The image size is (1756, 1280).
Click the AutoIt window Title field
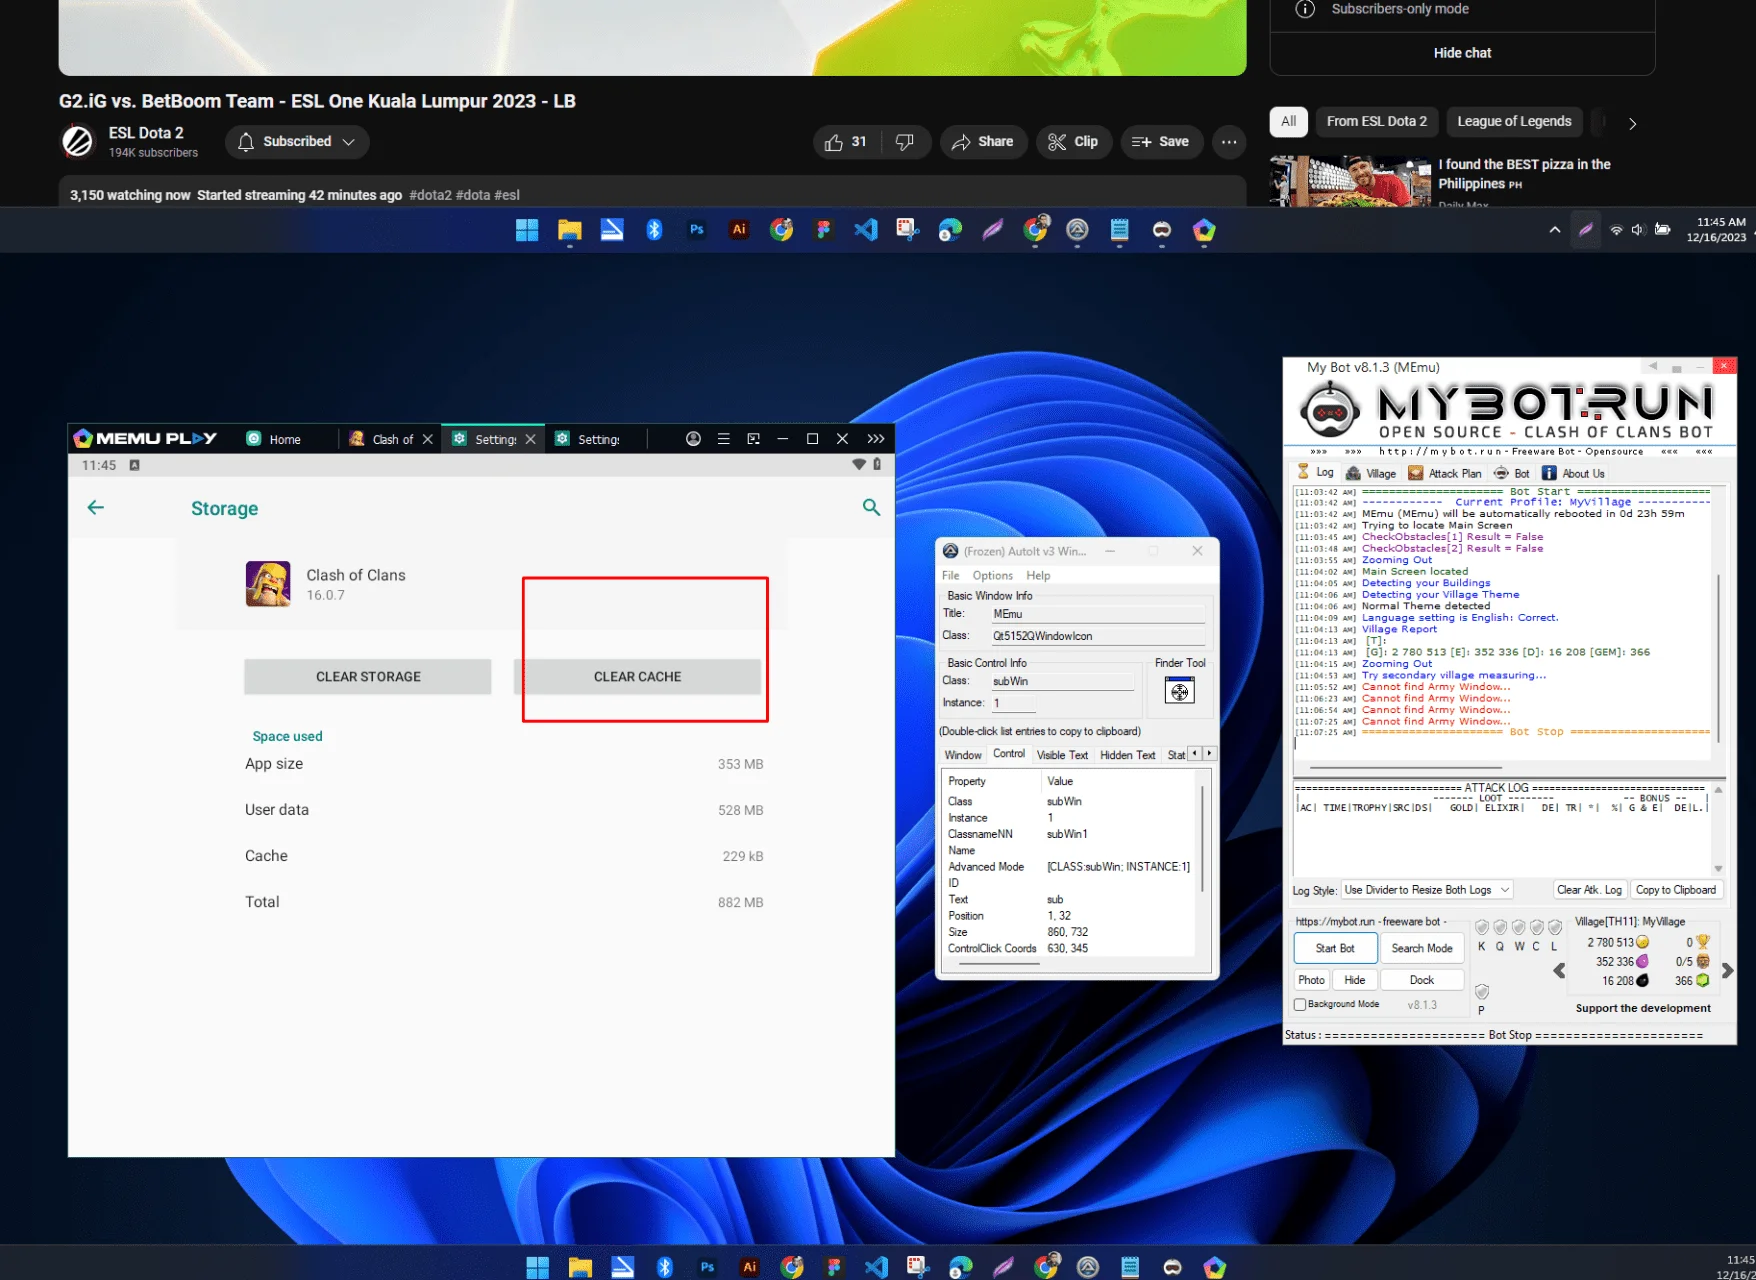click(1097, 614)
